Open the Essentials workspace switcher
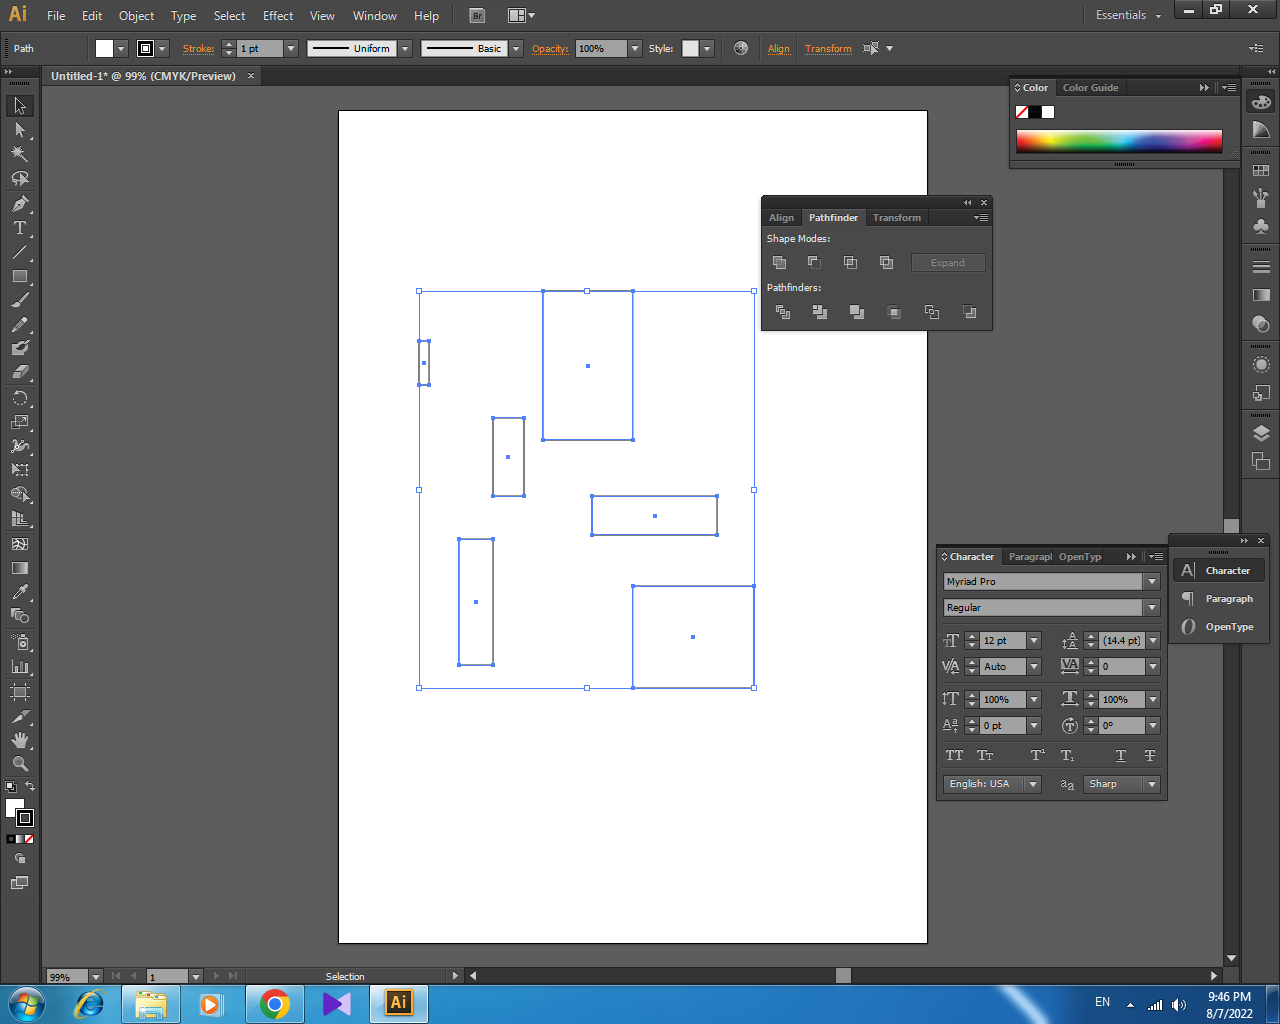This screenshot has height=1024, width=1280. [1128, 15]
